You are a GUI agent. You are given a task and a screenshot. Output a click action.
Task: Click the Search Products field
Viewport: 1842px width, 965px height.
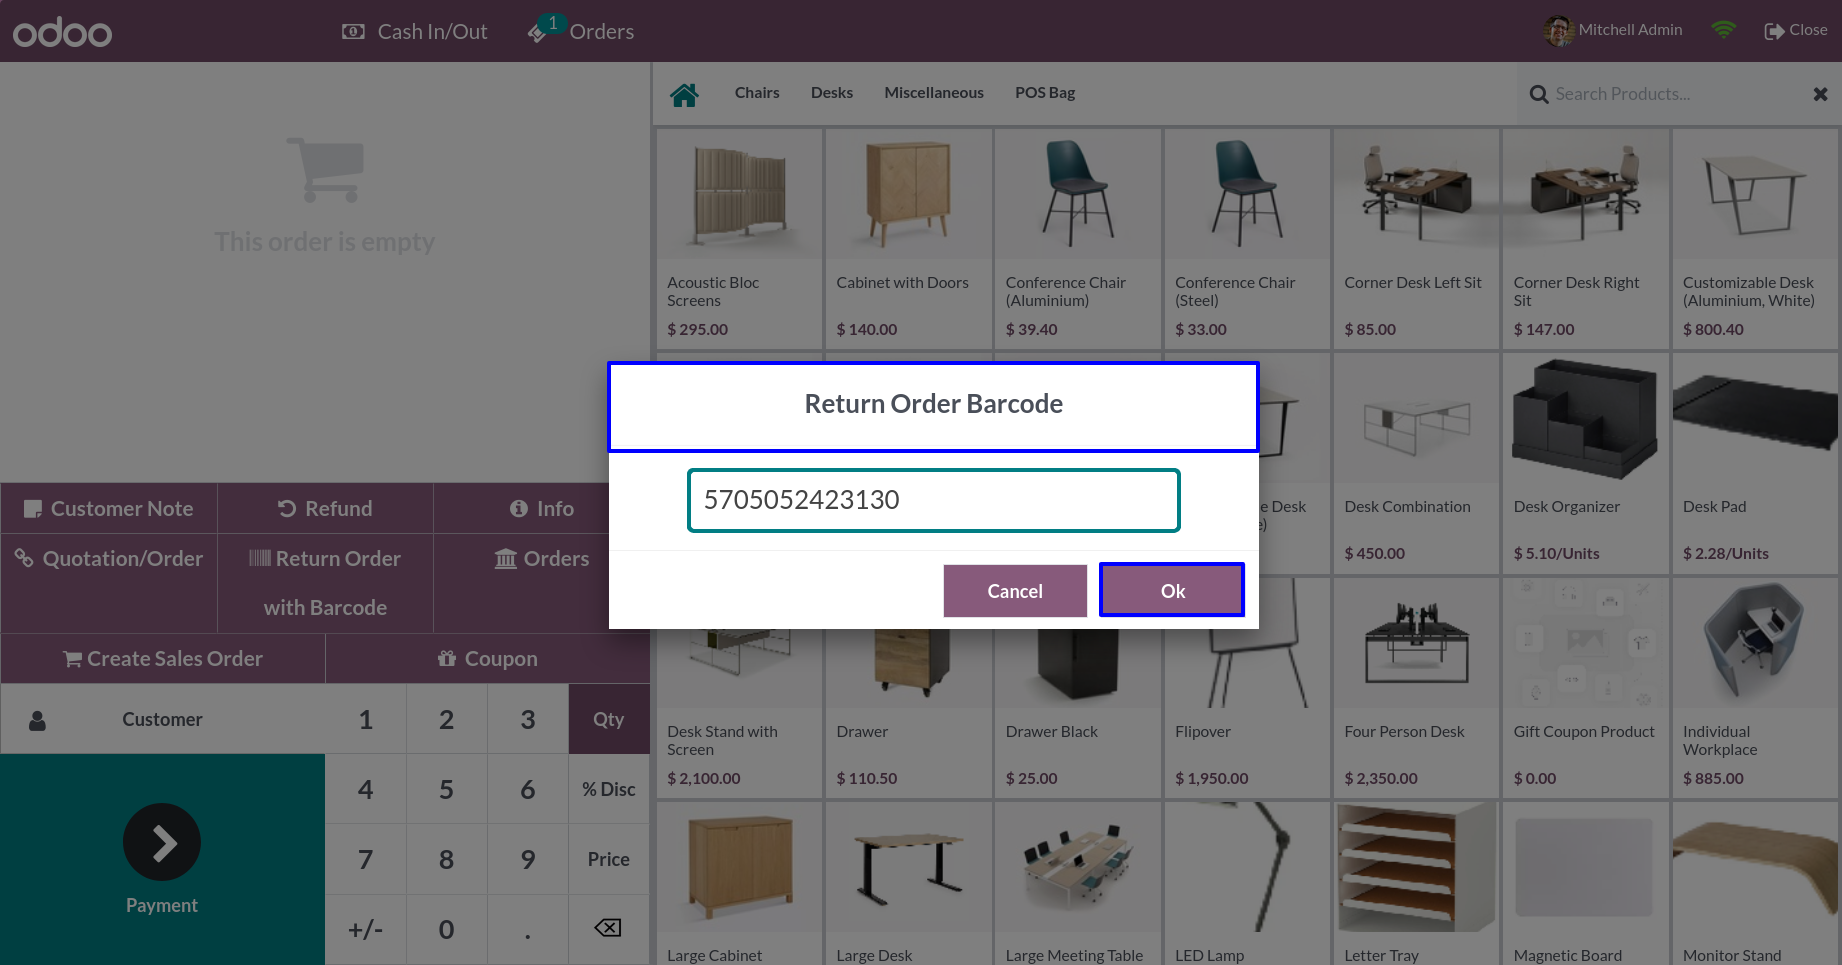1675,94
